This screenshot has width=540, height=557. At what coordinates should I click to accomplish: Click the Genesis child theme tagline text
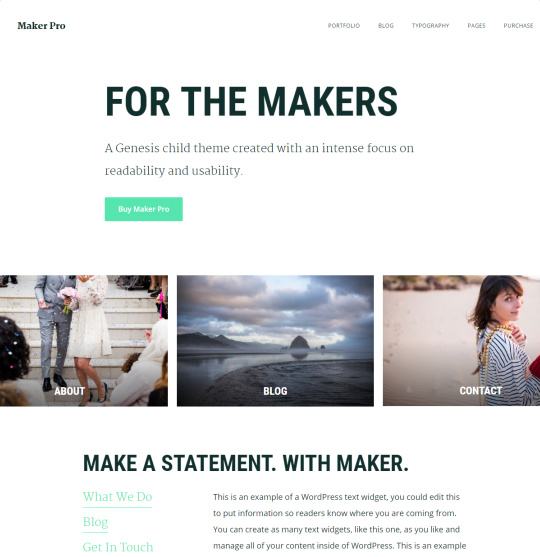pos(259,159)
